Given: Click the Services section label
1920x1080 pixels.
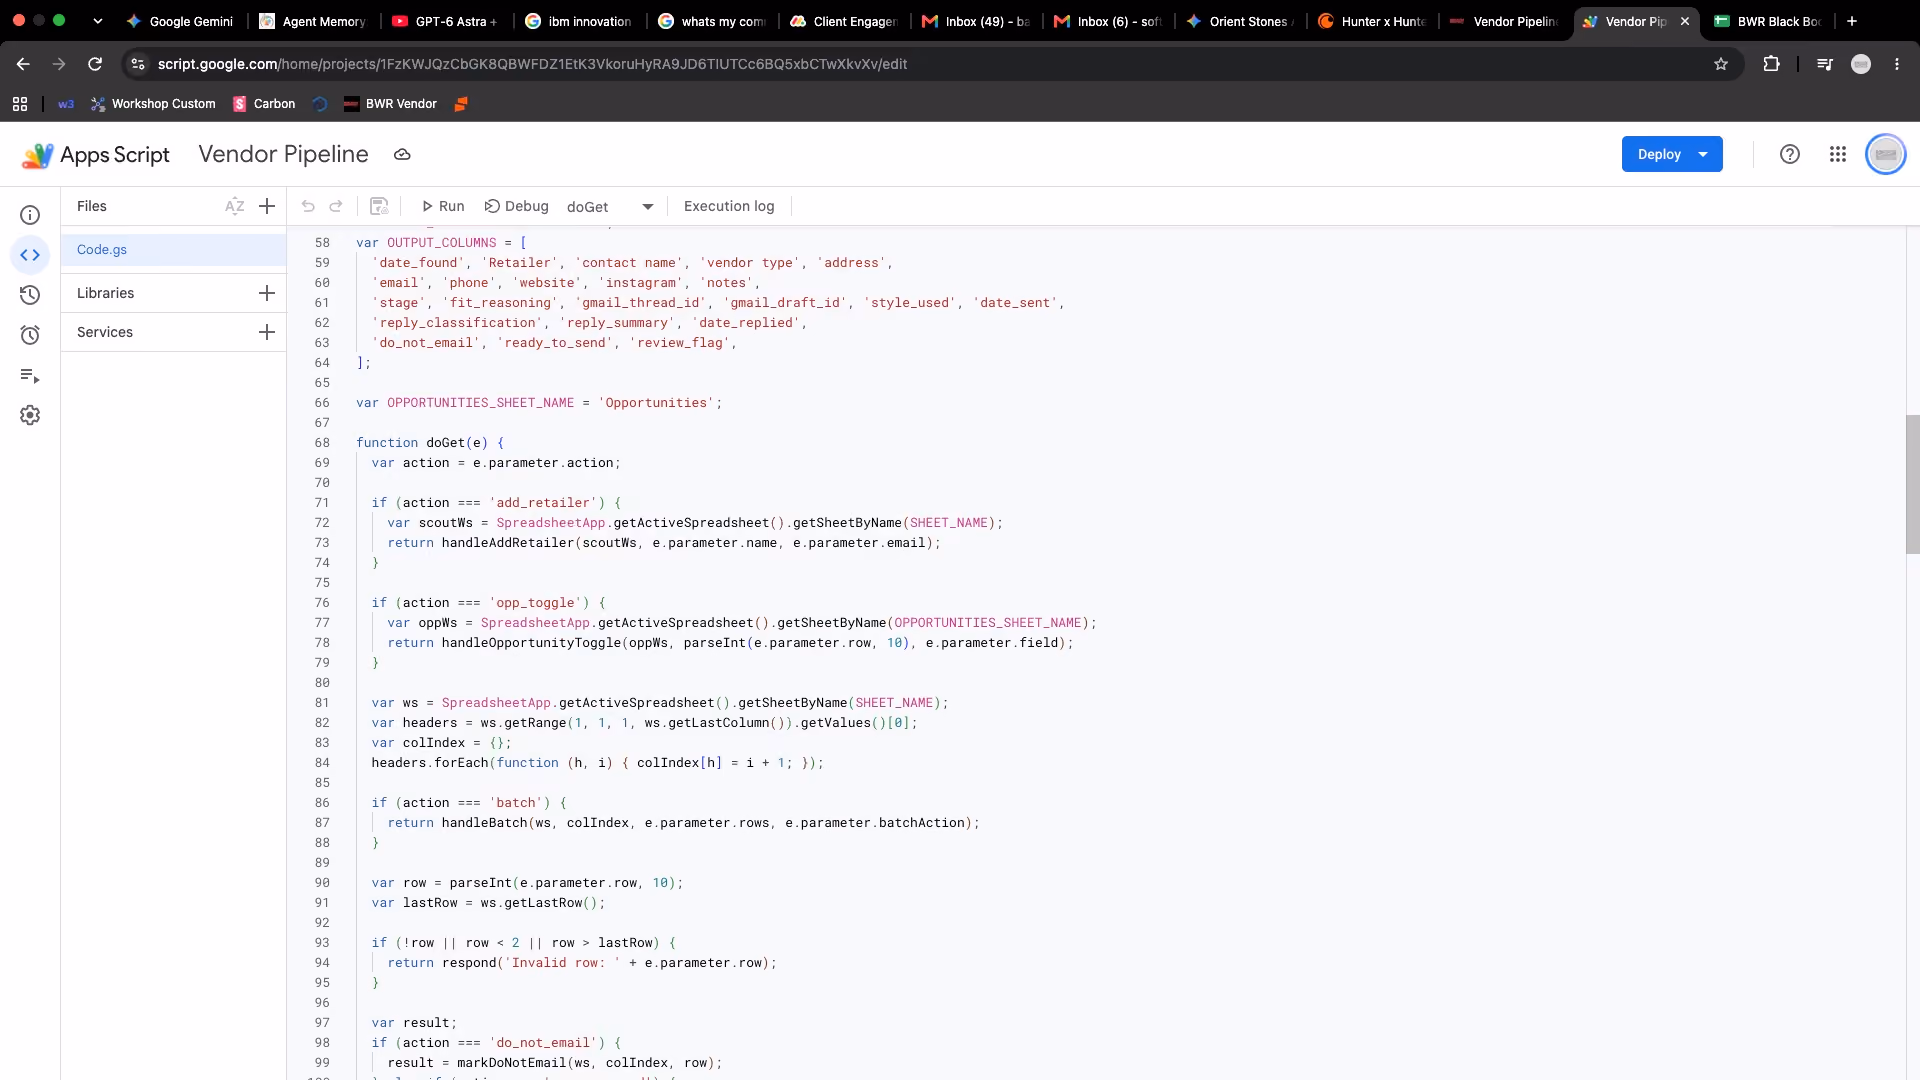Looking at the screenshot, I should [x=105, y=332].
